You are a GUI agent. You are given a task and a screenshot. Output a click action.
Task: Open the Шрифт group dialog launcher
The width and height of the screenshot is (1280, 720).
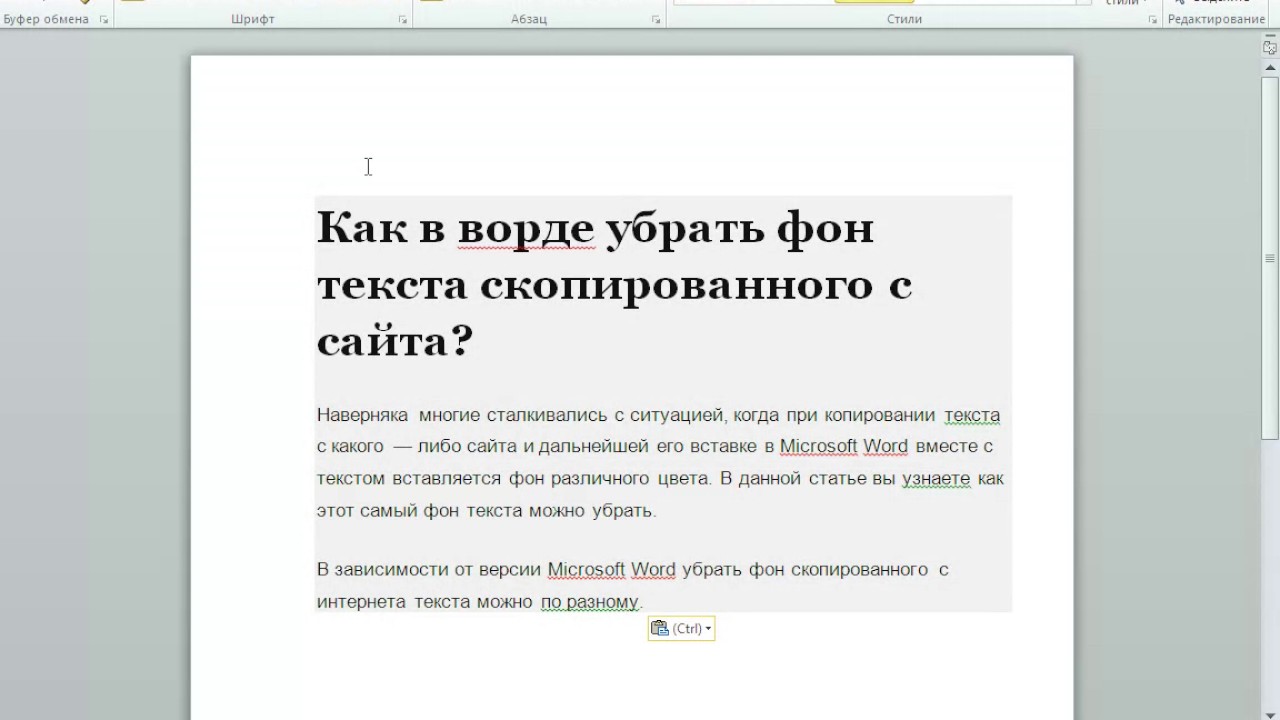402,19
